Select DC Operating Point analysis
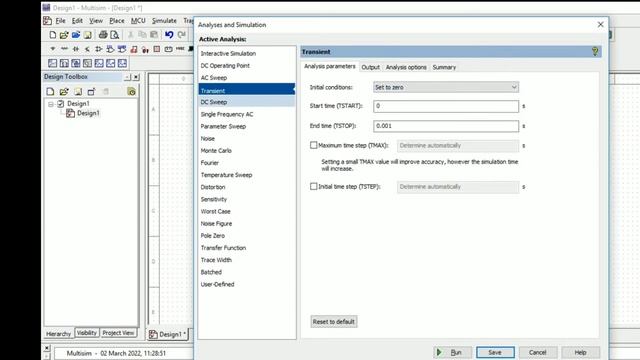The width and height of the screenshot is (640, 360). coord(225,65)
